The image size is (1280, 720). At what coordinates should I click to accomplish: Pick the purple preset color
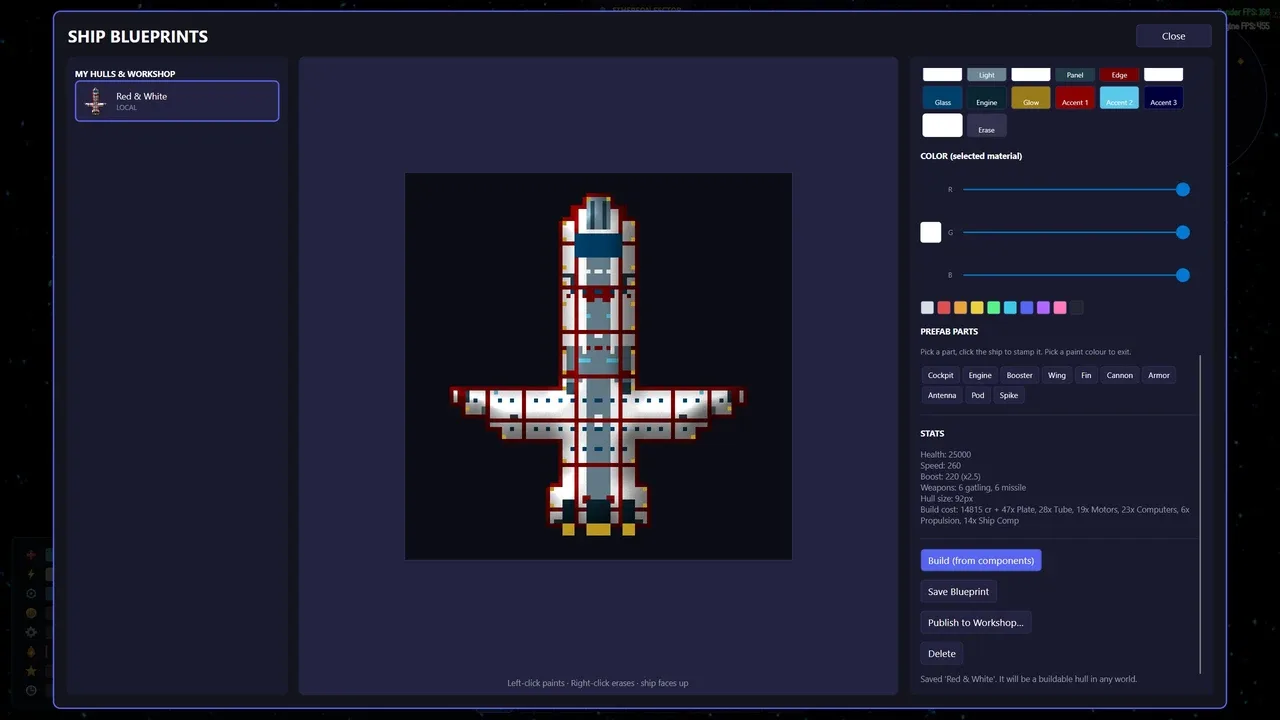(x=1043, y=308)
